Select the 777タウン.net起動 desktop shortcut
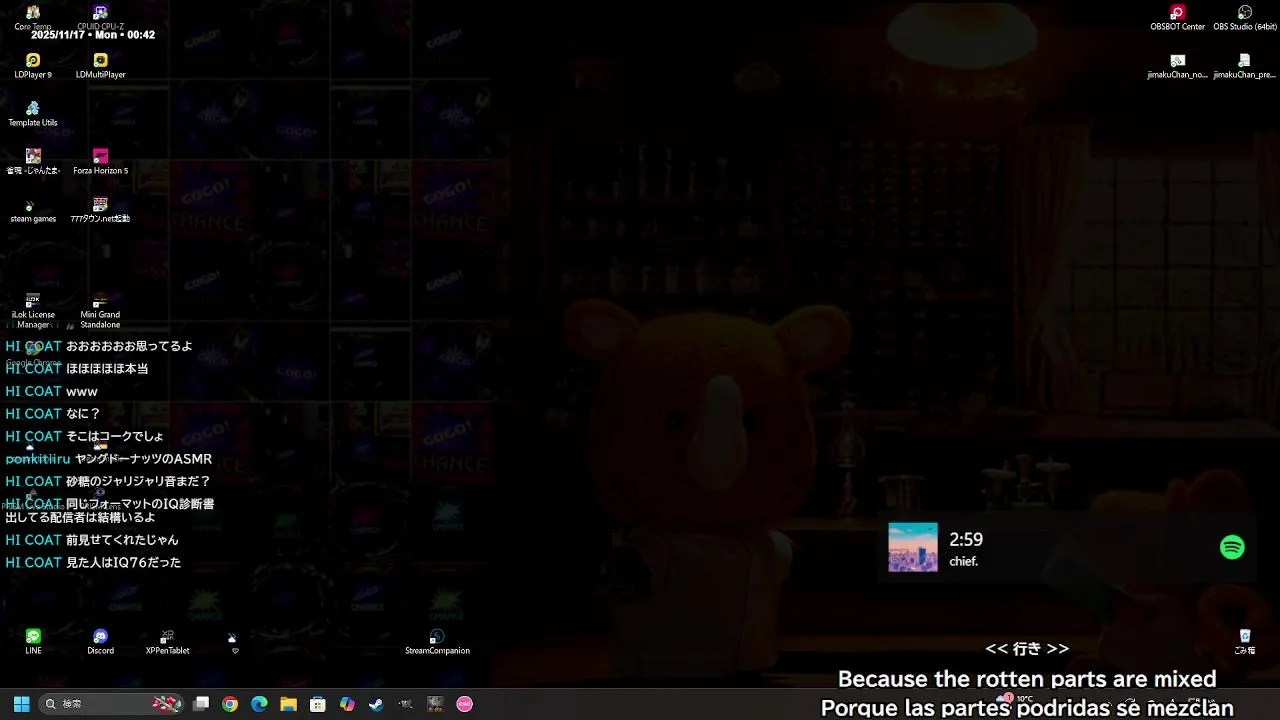Screen dimensions: 1280x720 pos(100,210)
